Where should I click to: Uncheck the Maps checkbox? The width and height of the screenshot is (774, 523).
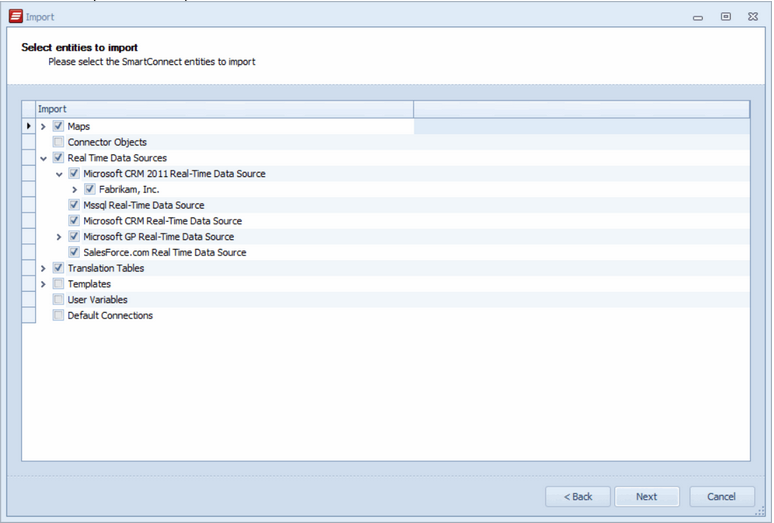click(x=58, y=126)
